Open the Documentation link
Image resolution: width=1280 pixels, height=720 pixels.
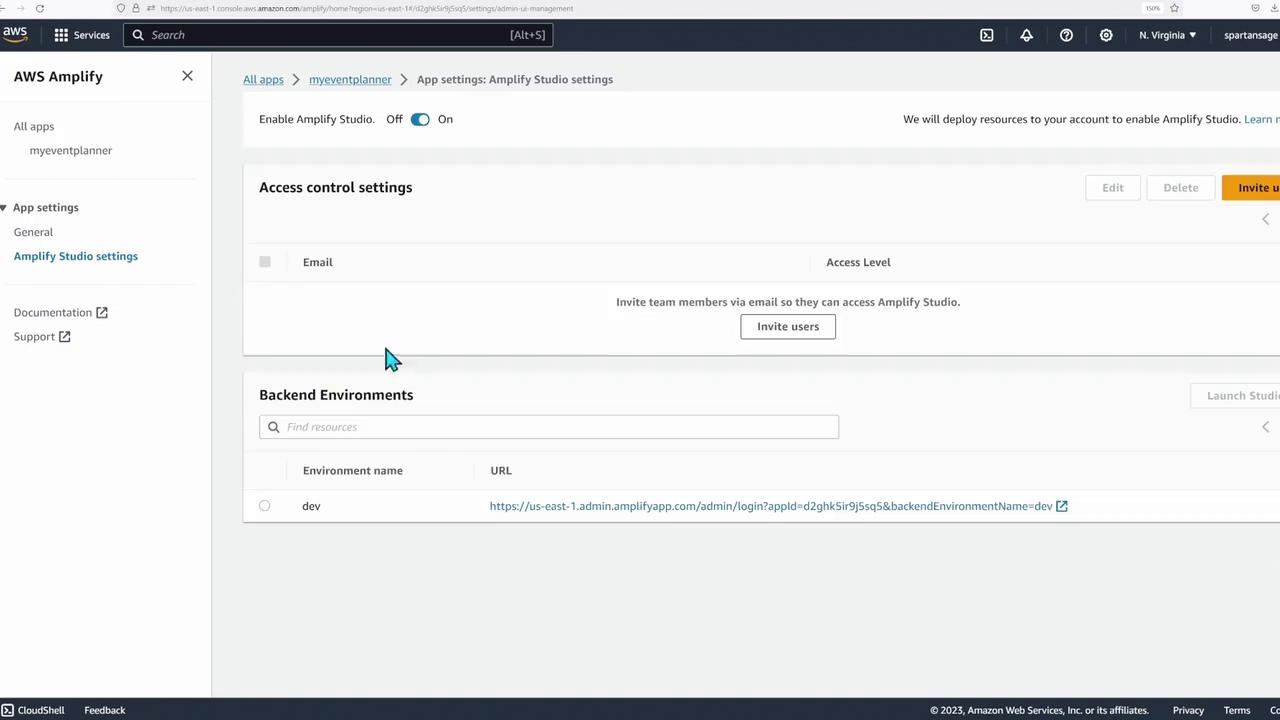click(x=52, y=313)
